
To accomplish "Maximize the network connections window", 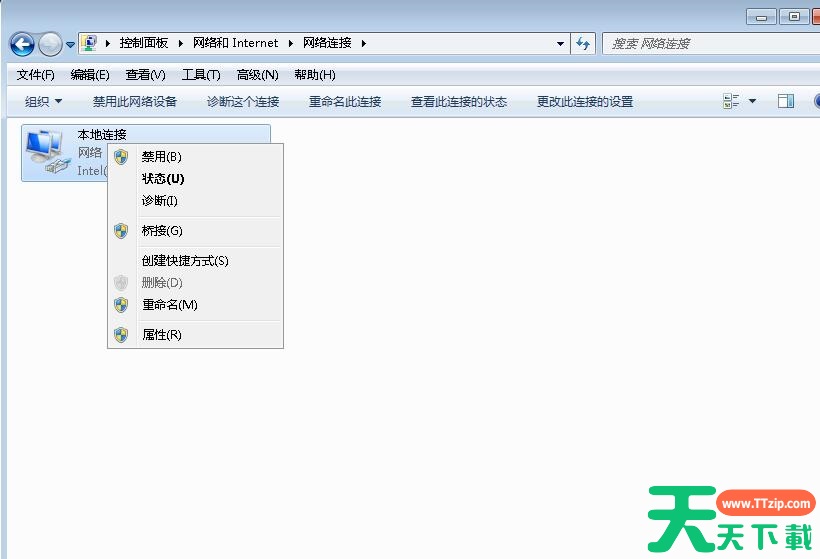I will point(794,17).
